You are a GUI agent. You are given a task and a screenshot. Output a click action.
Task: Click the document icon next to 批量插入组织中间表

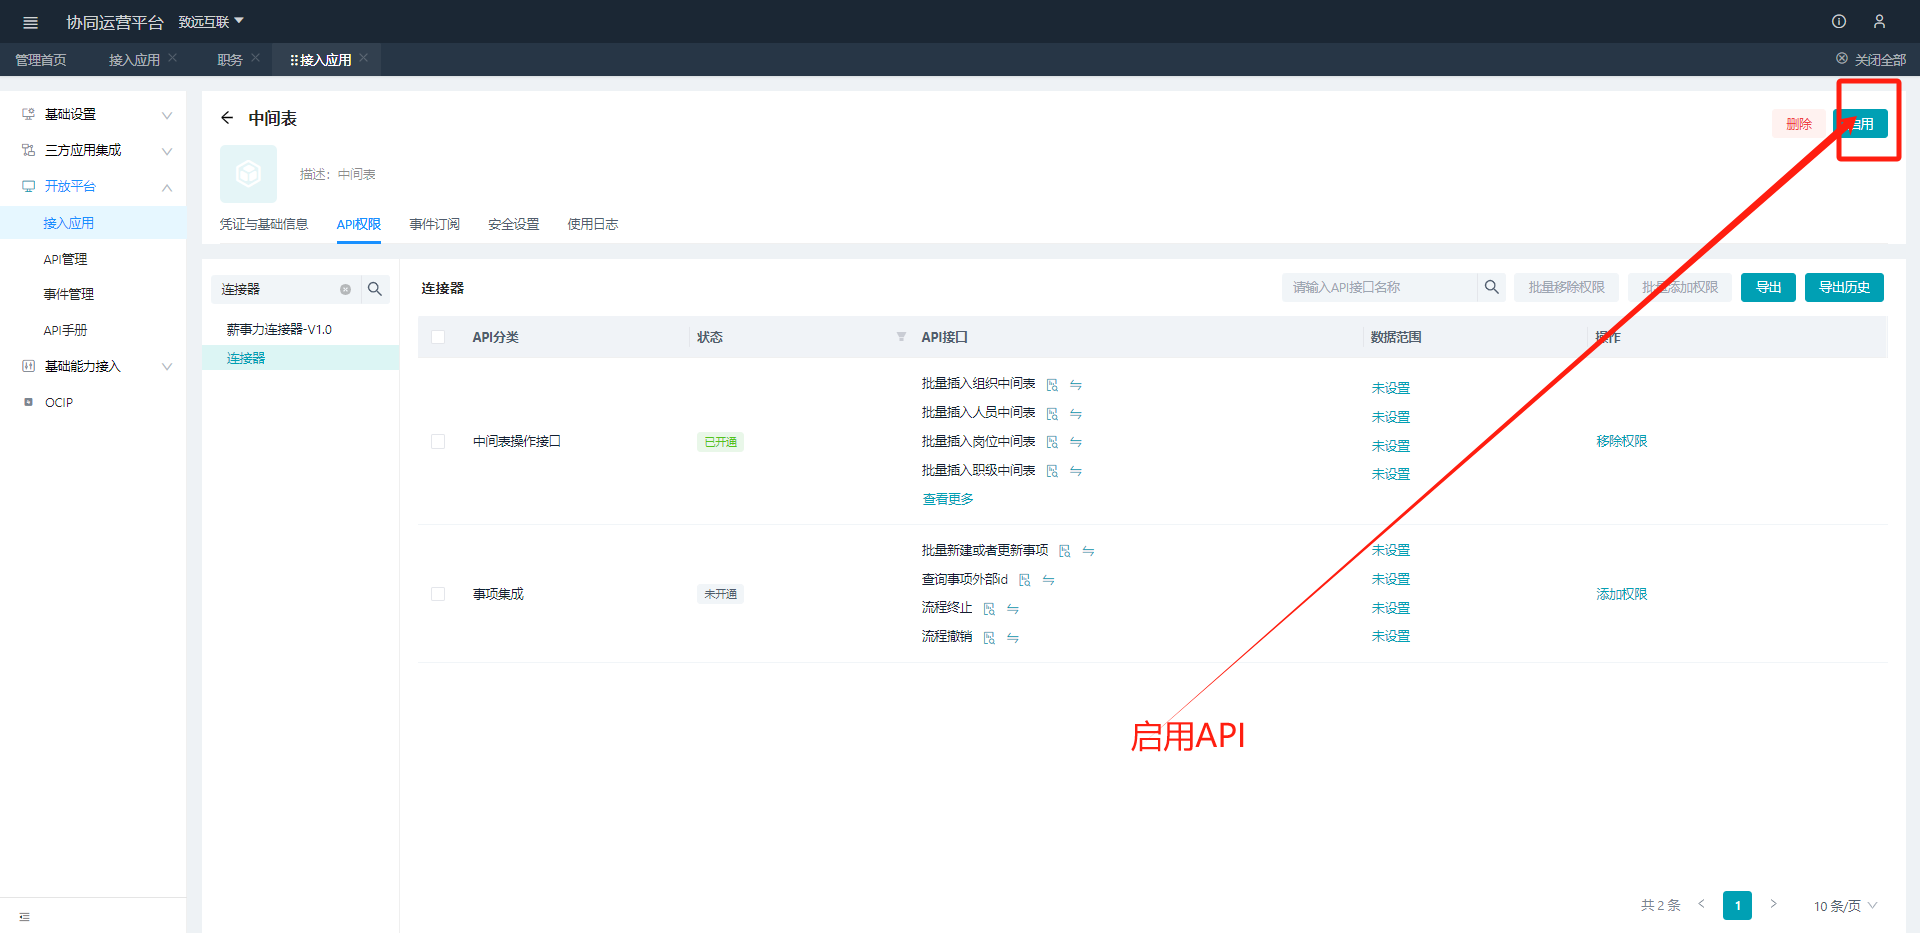pos(1052,385)
